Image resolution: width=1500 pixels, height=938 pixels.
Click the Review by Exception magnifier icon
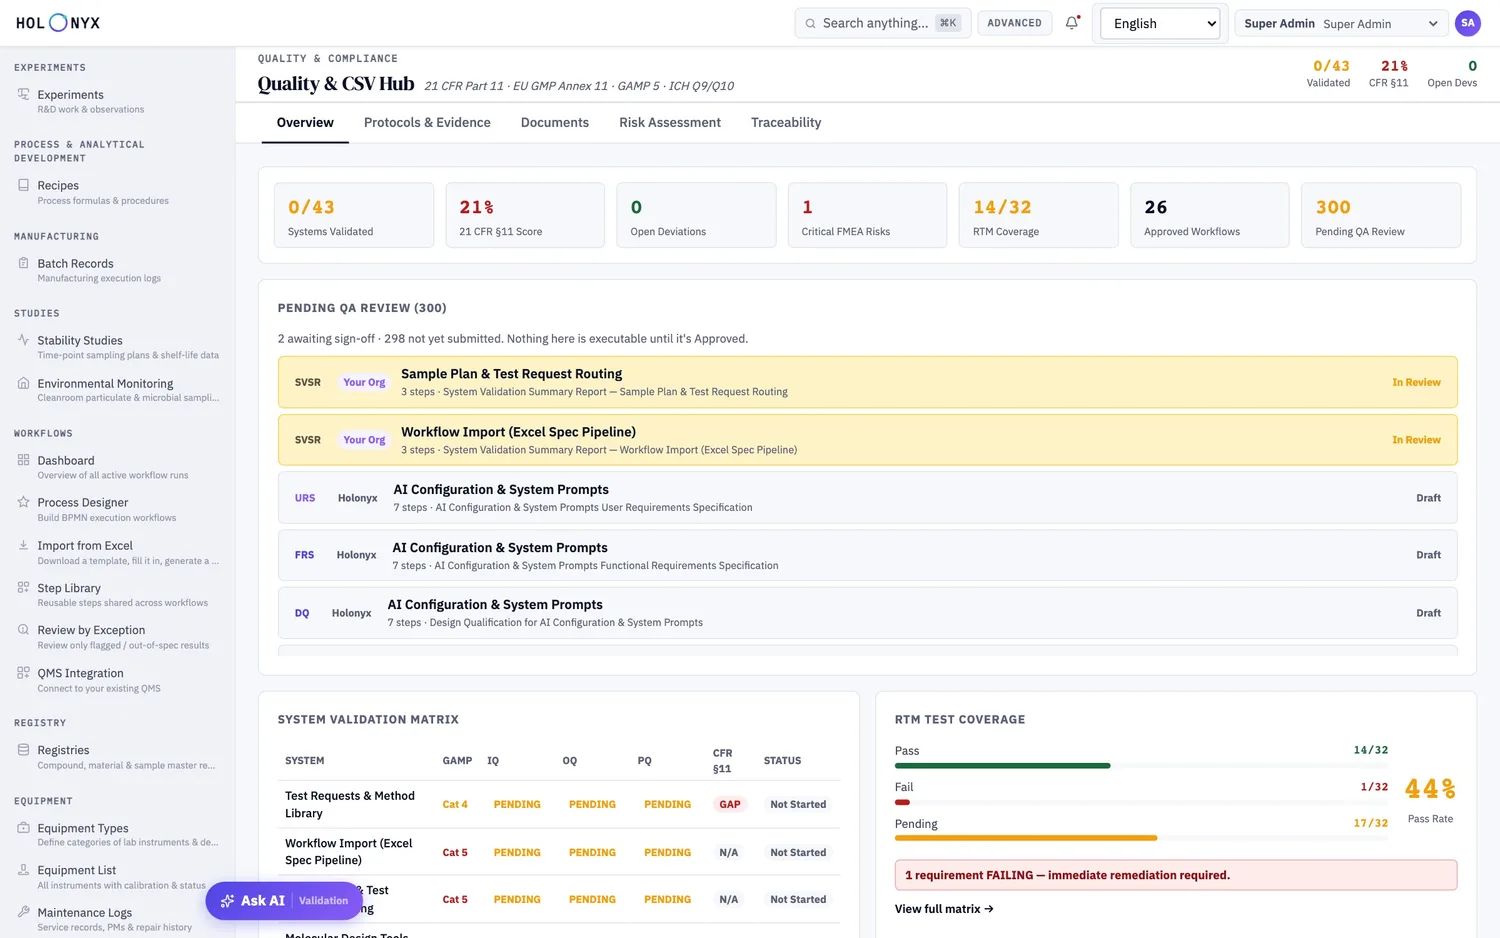point(23,630)
